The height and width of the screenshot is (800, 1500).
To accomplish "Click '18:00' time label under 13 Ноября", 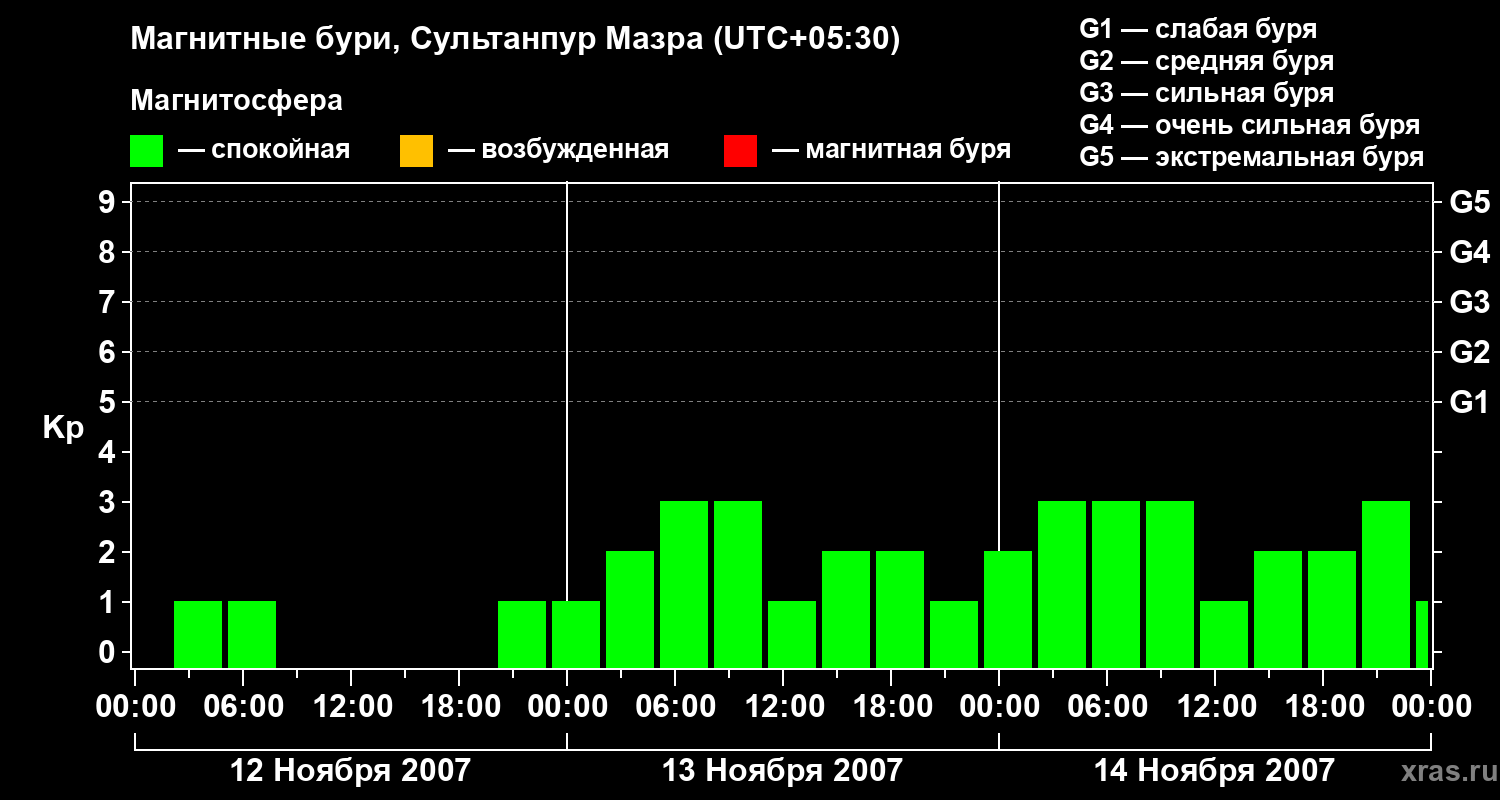I will (x=891, y=707).
